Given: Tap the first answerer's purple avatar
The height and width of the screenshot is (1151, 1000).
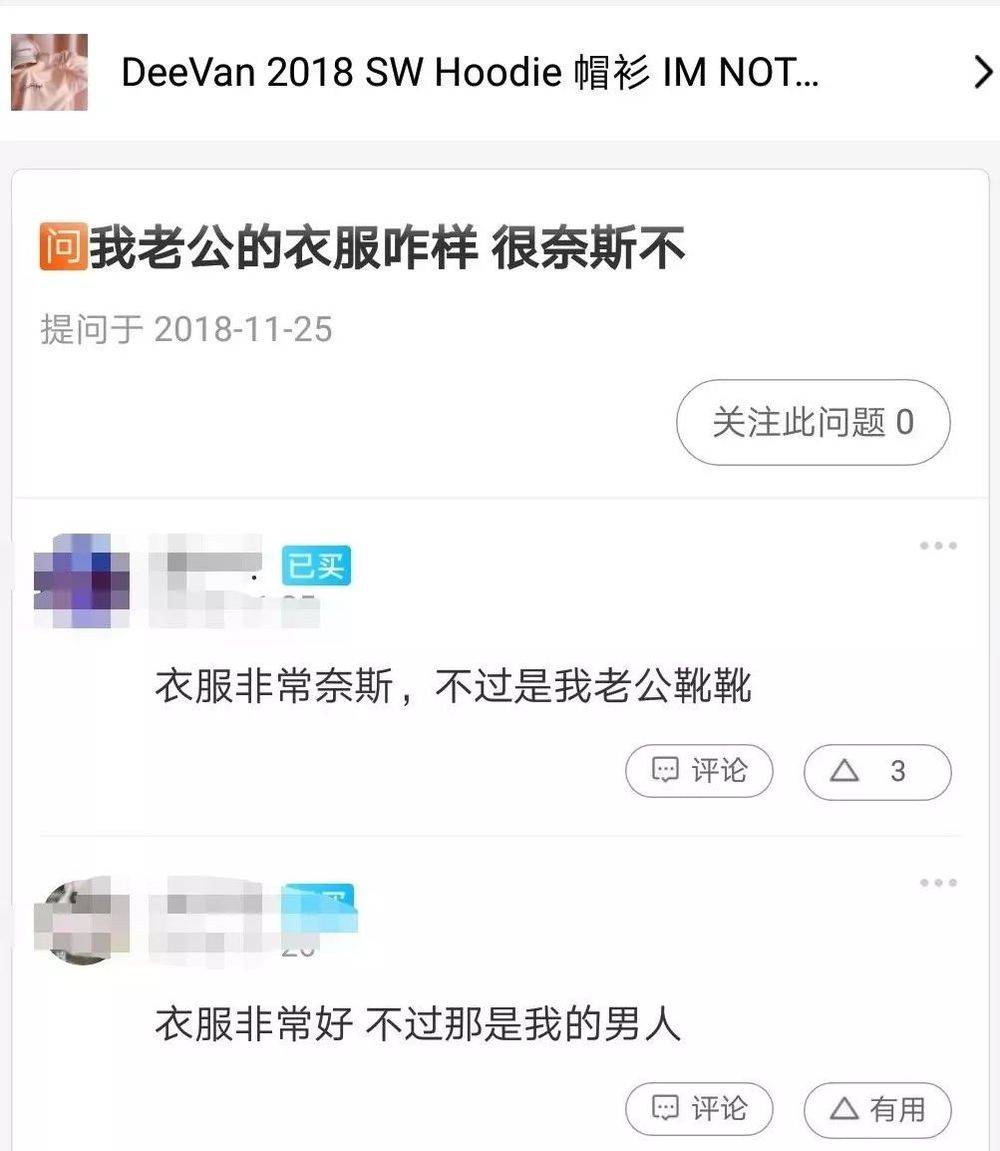Looking at the screenshot, I should 81,581.
